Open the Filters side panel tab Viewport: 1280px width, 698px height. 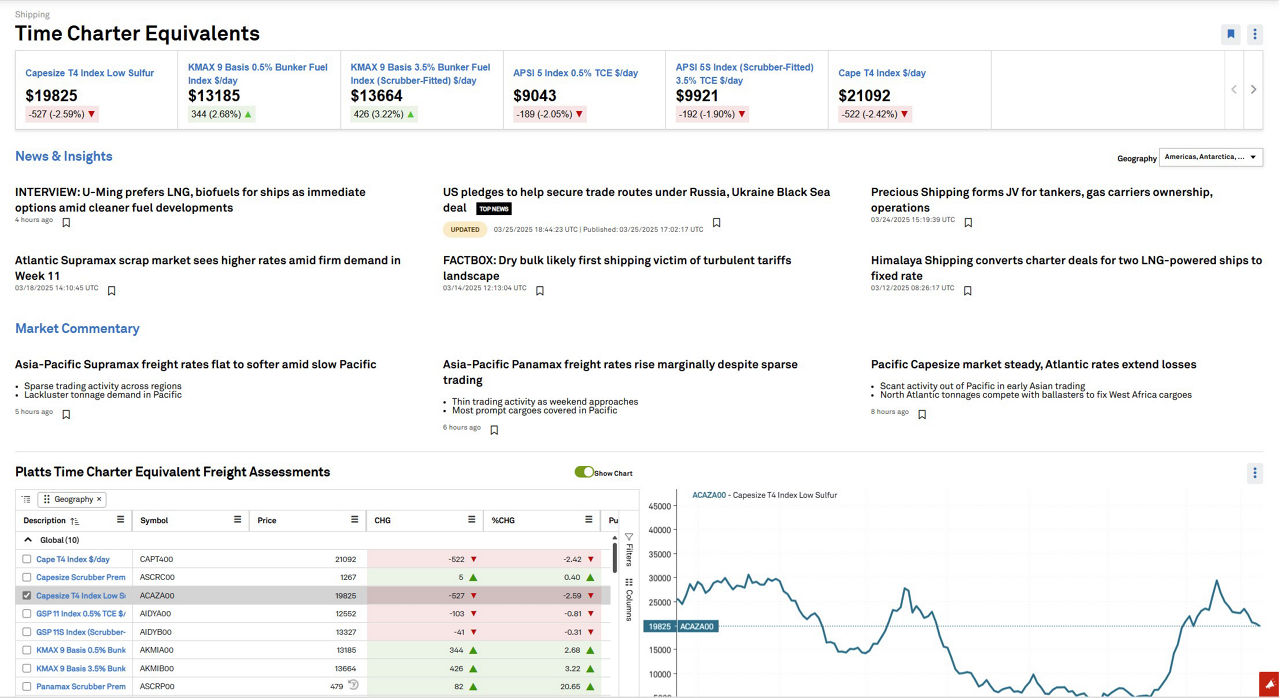point(628,549)
